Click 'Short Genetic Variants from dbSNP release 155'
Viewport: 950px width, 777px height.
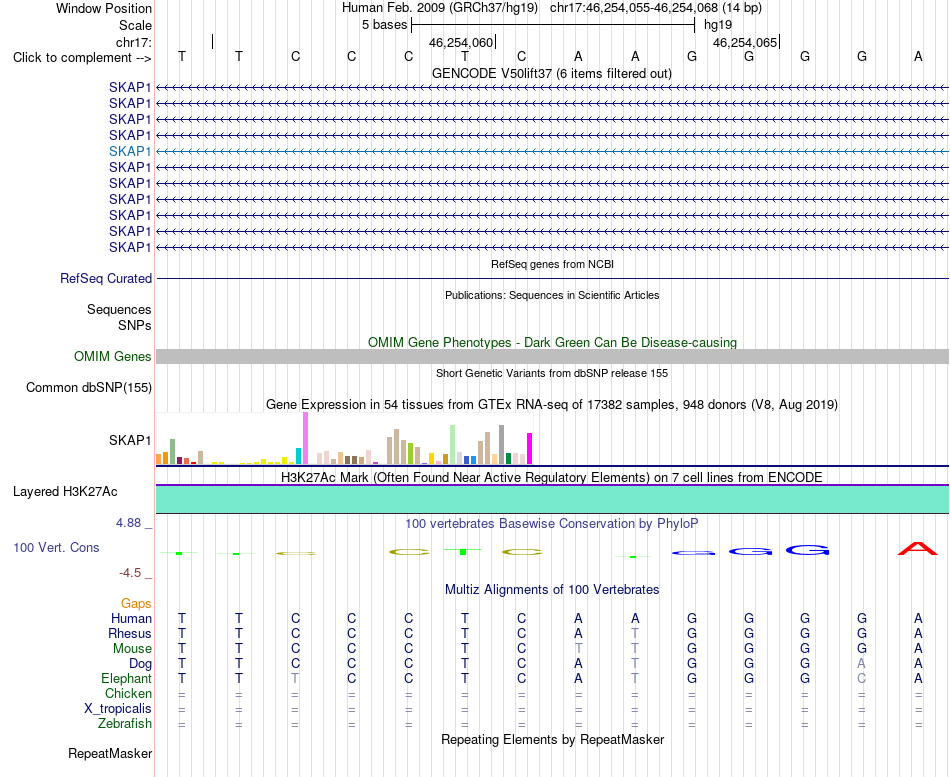click(x=552, y=373)
